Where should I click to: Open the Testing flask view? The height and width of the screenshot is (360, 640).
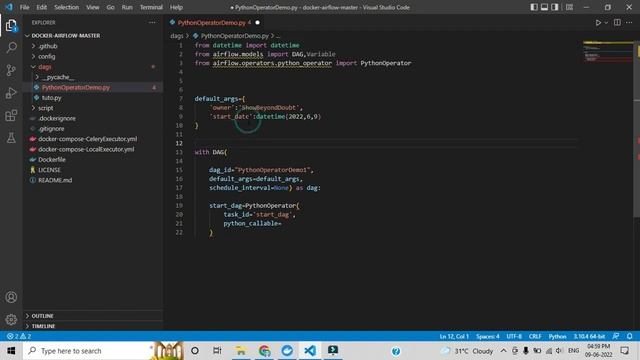pos(11,138)
